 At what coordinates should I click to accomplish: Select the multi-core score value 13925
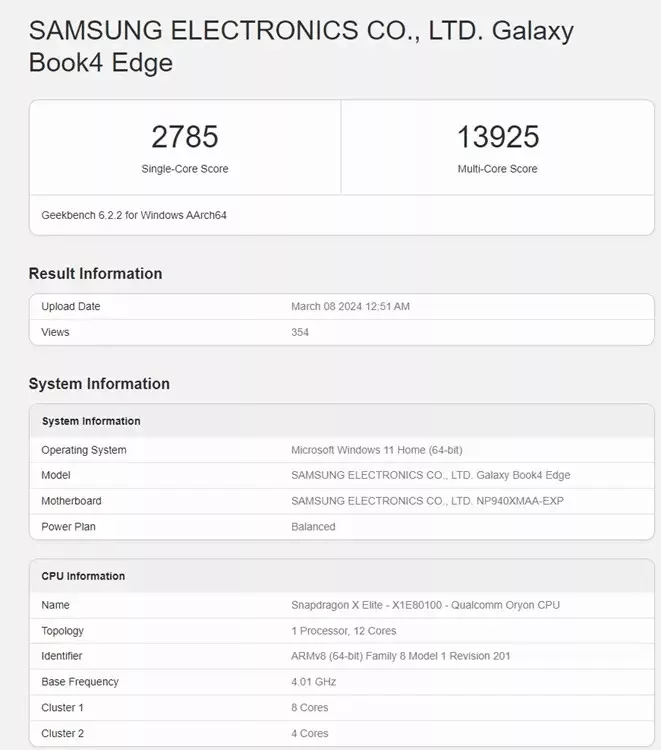click(498, 137)
